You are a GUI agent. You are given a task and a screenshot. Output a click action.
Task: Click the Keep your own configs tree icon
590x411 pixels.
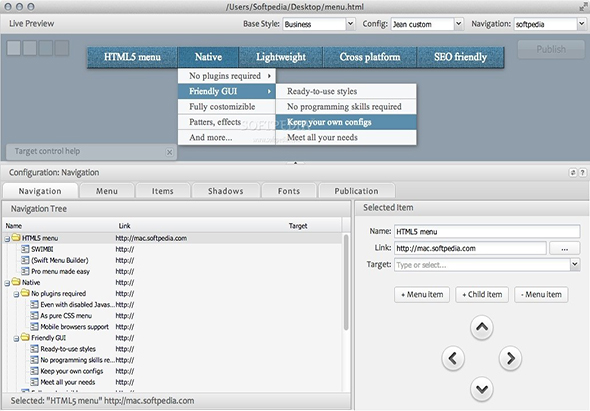(x=34, y=371)
